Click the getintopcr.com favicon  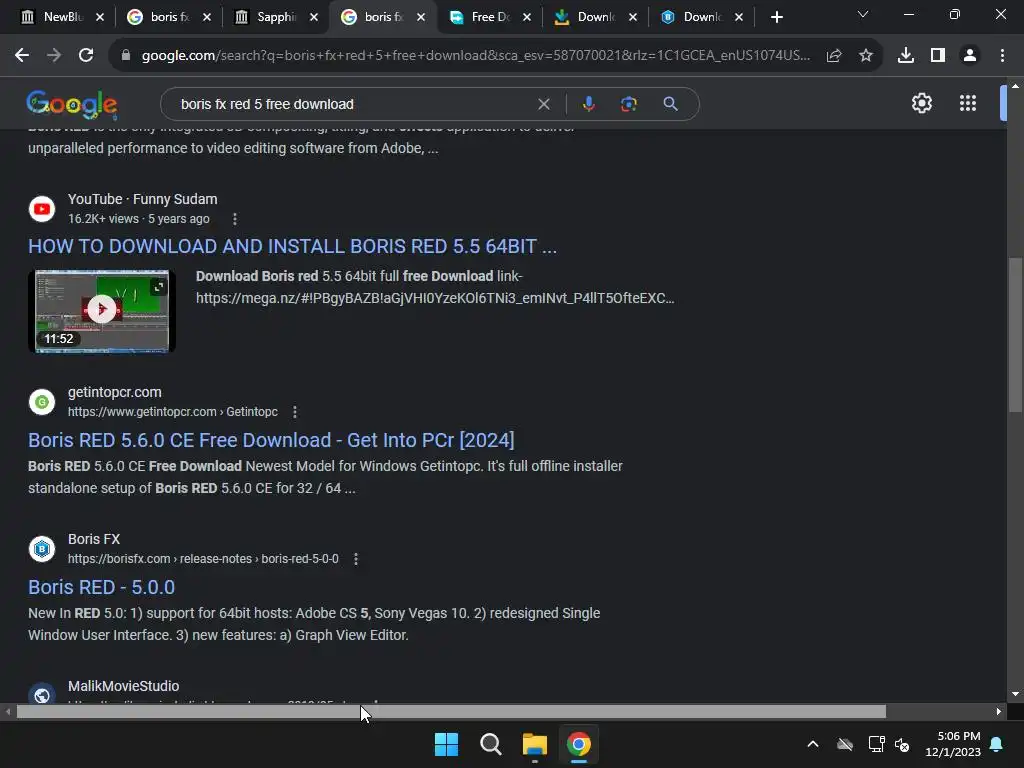[x=42, y=402]
